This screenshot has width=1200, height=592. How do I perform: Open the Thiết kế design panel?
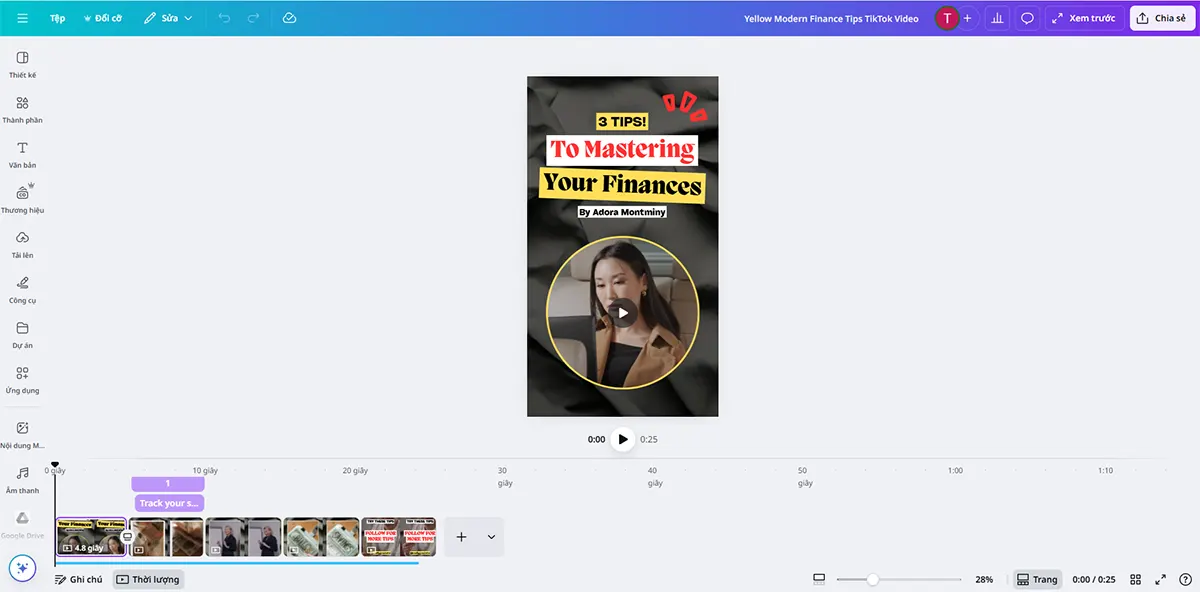point(22,64)
